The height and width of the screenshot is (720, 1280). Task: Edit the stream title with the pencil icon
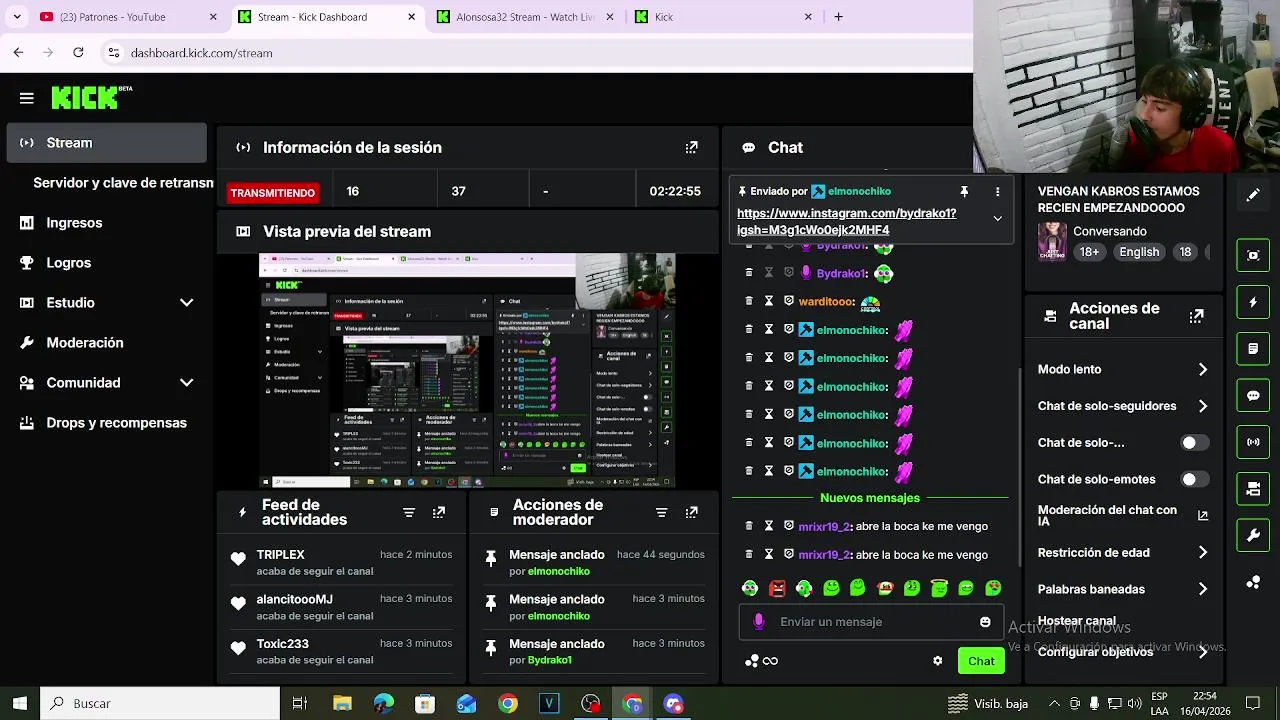tap(1253, 195)
